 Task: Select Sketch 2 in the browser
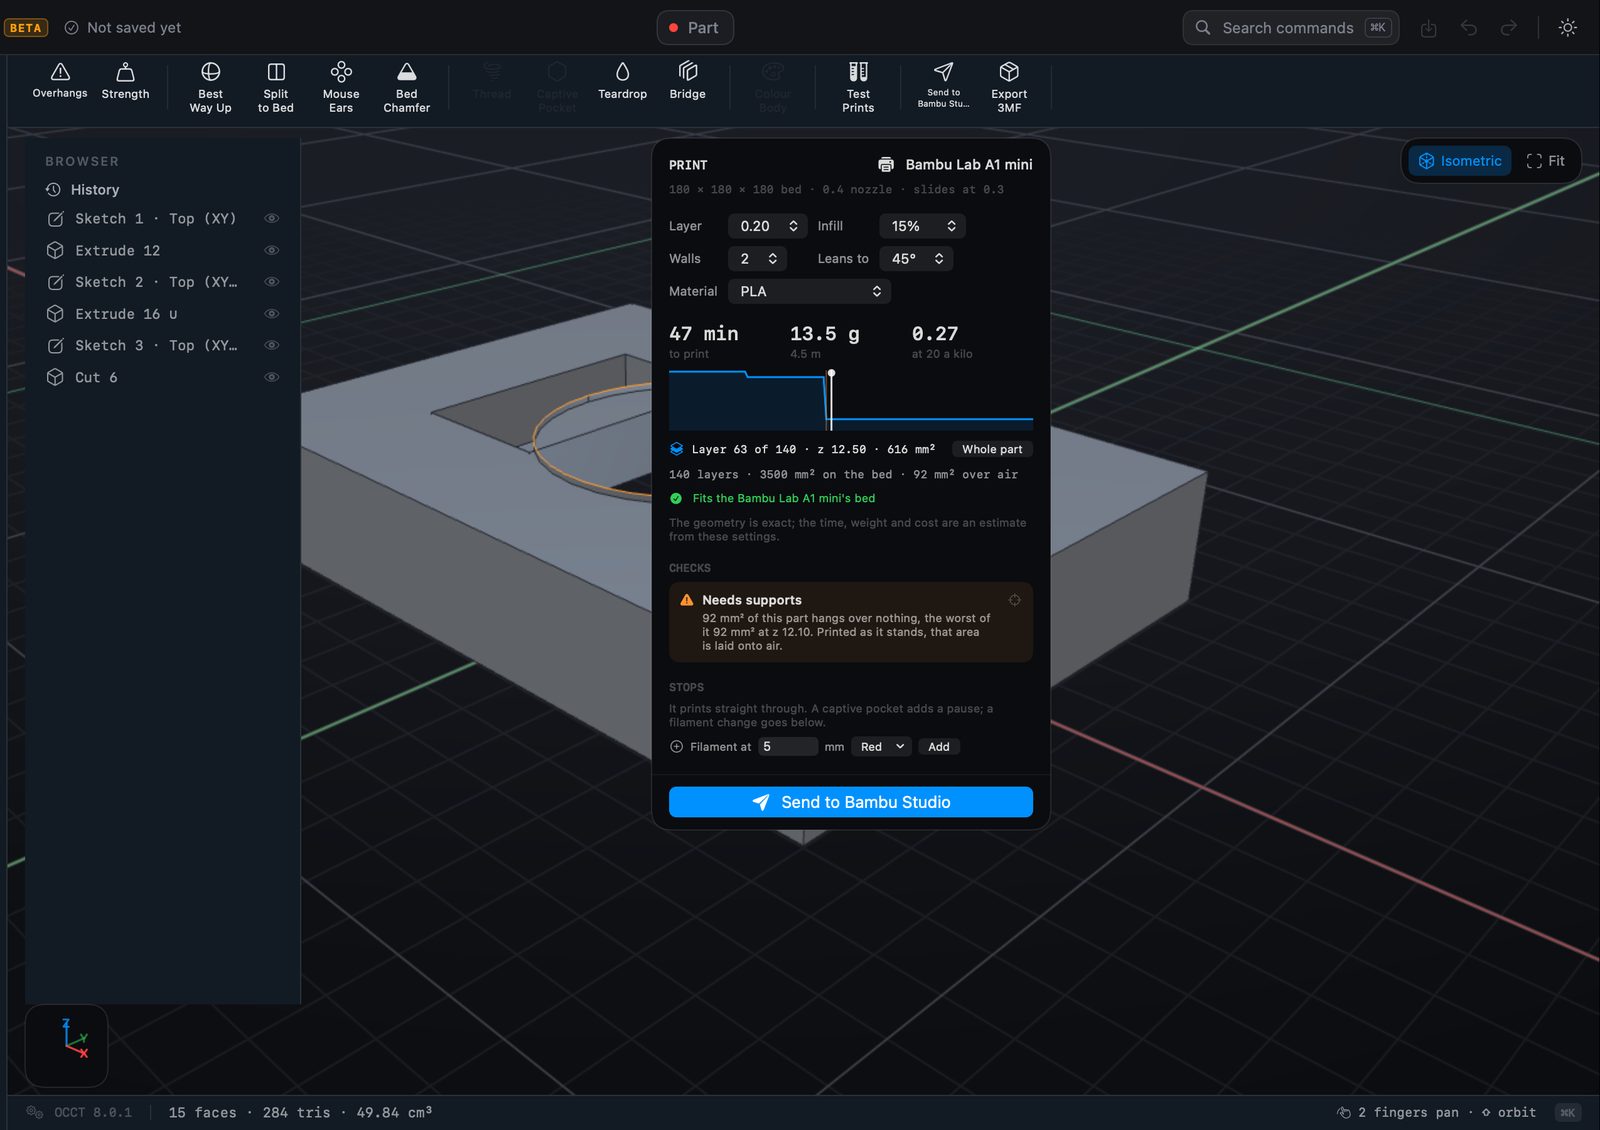pyautogui.click(x=155, y=282)
